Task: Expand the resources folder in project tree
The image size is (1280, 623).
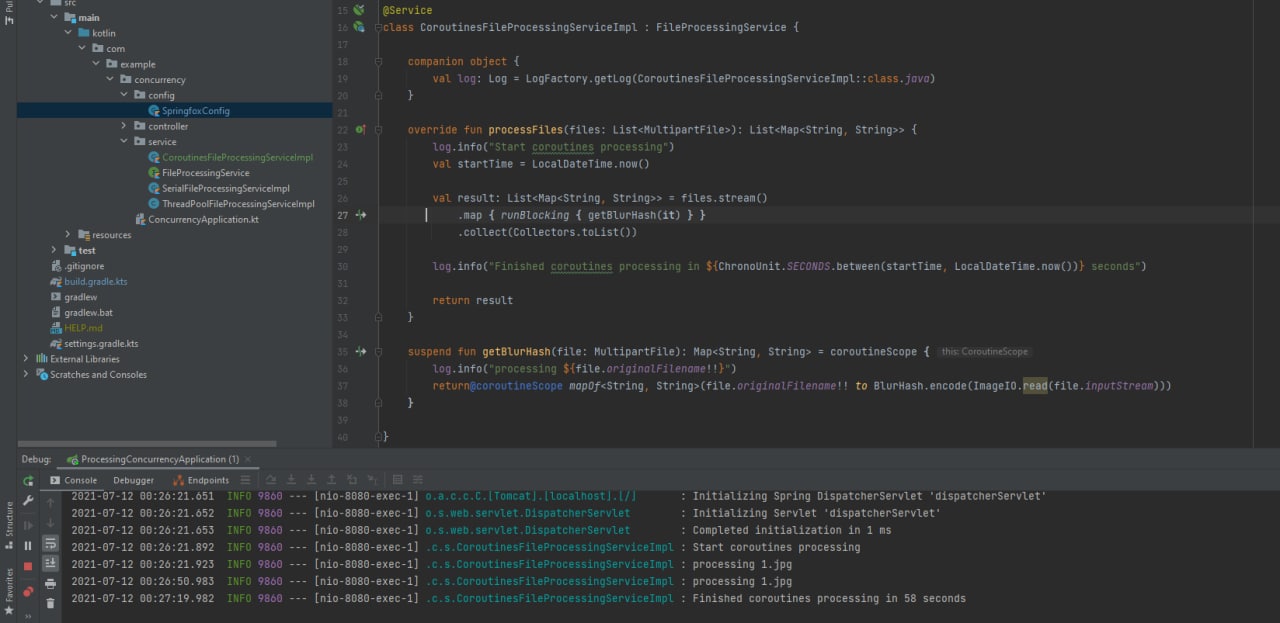Action: pyautogui.click(x=68, y=235)
